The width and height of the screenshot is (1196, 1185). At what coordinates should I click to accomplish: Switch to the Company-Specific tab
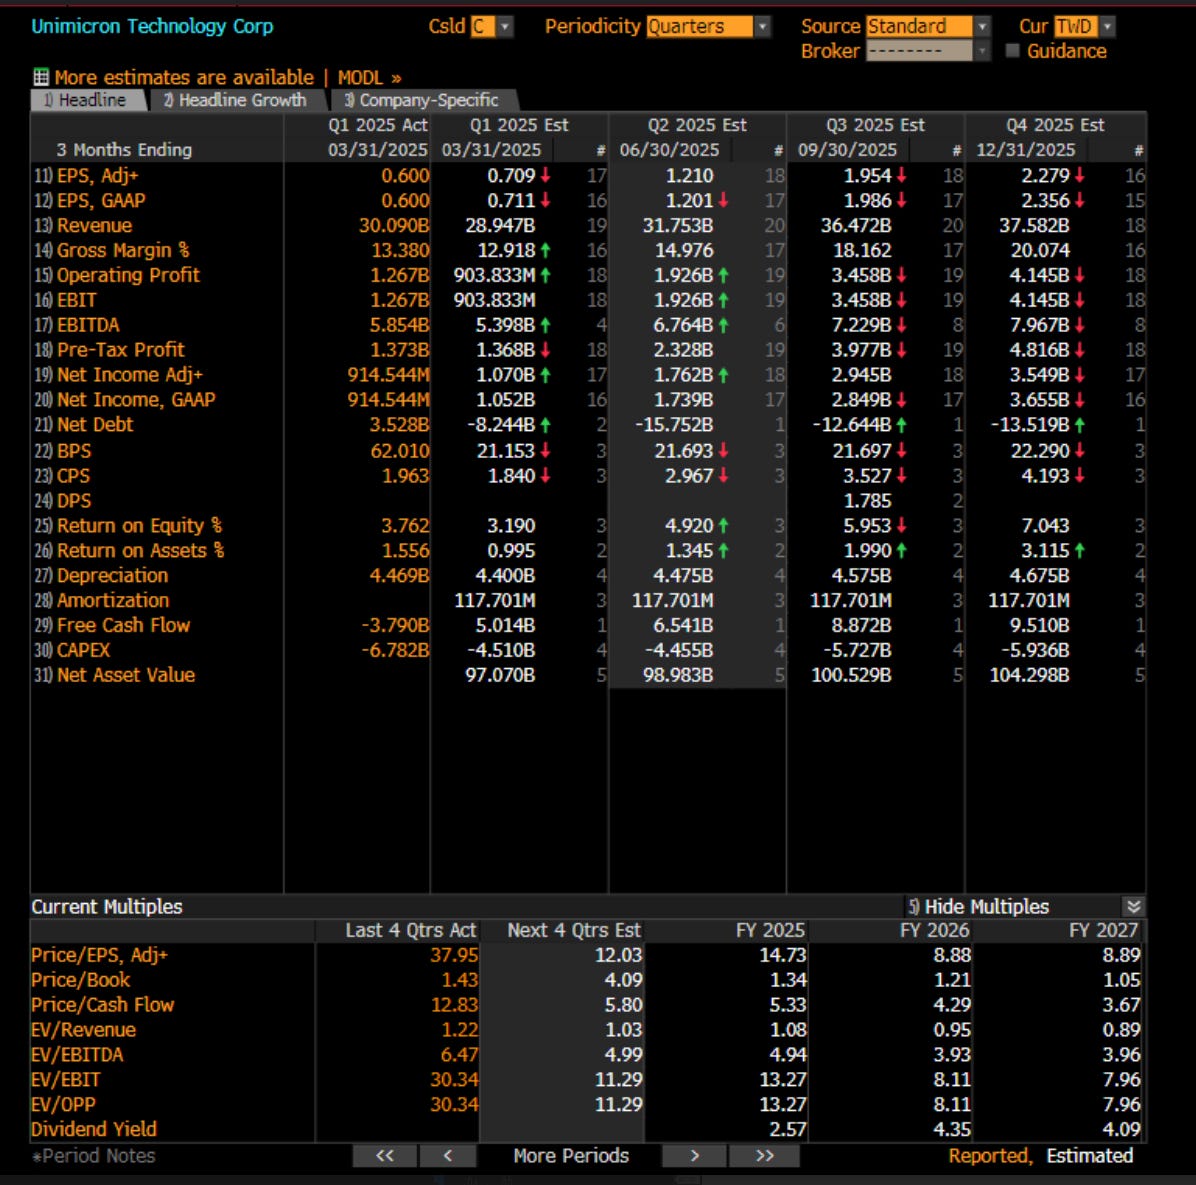[x=423, y=100]
